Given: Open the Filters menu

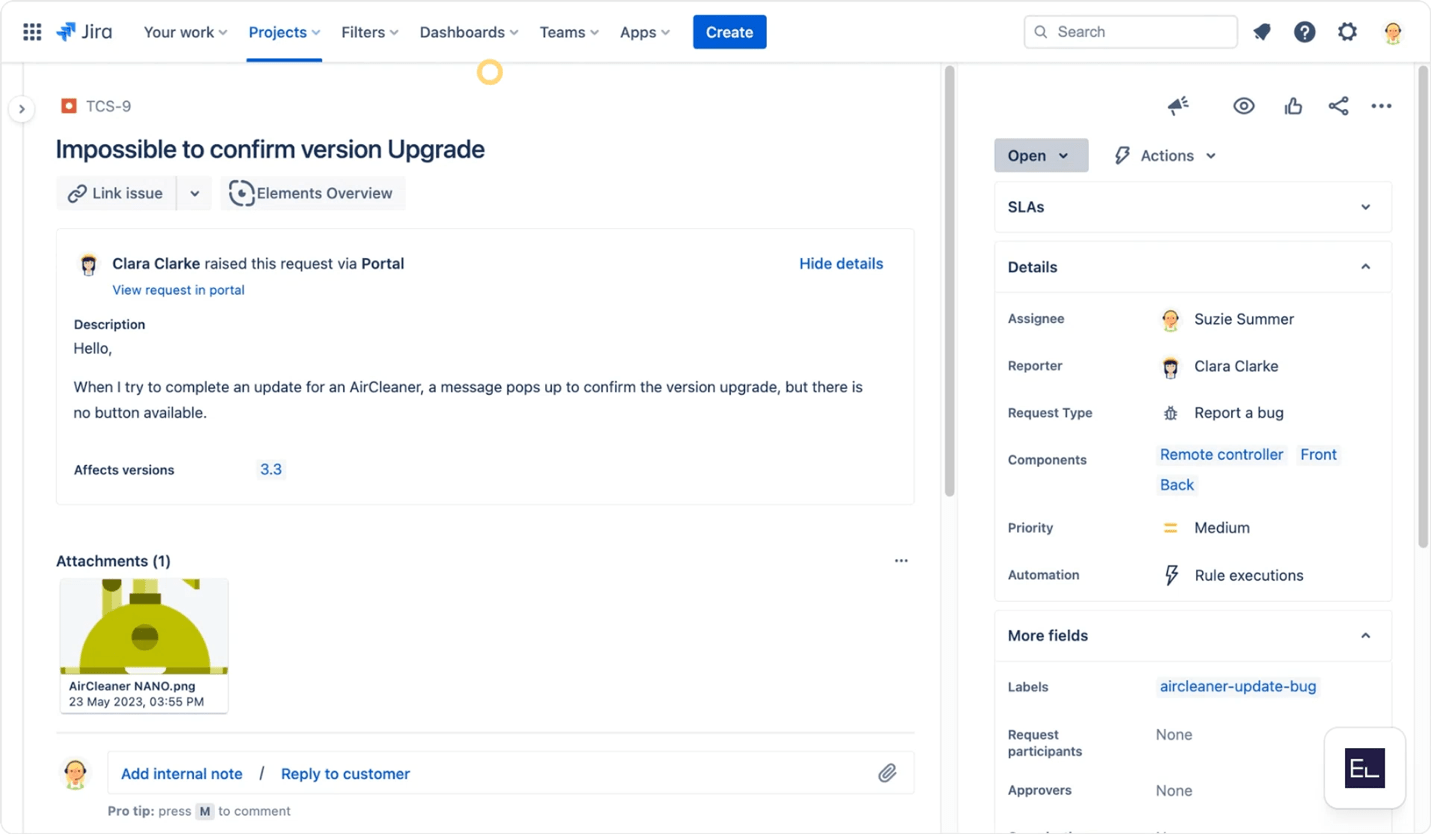Looking at the screenshot, I should point(369,32).
